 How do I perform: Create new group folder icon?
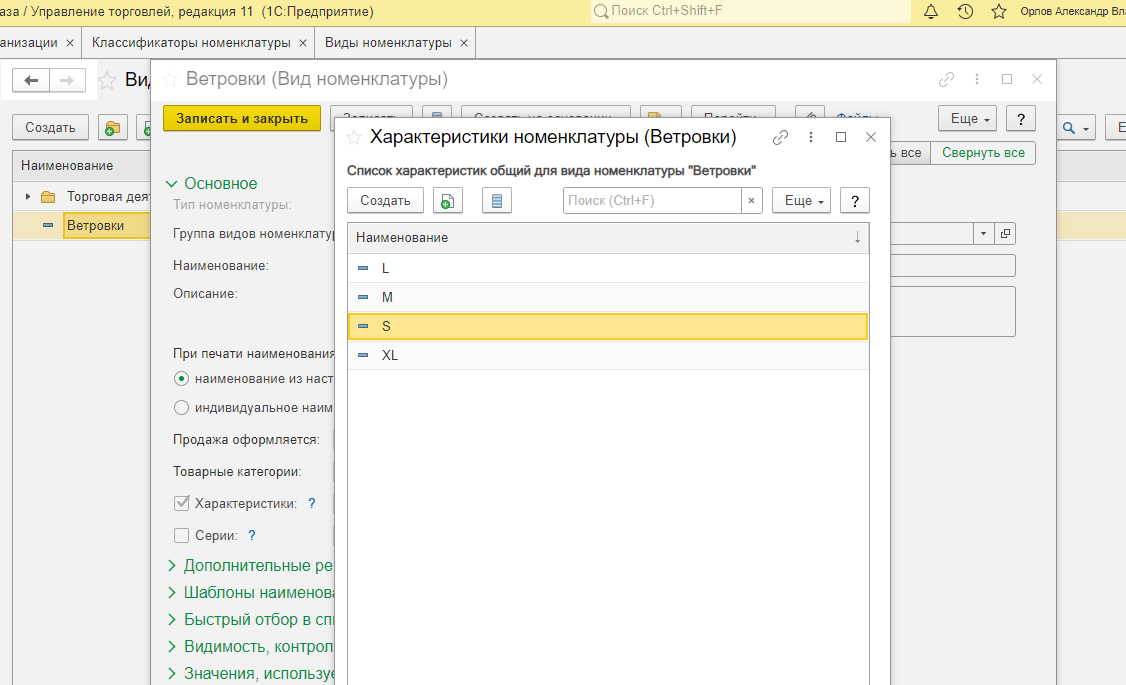point(112,127)
